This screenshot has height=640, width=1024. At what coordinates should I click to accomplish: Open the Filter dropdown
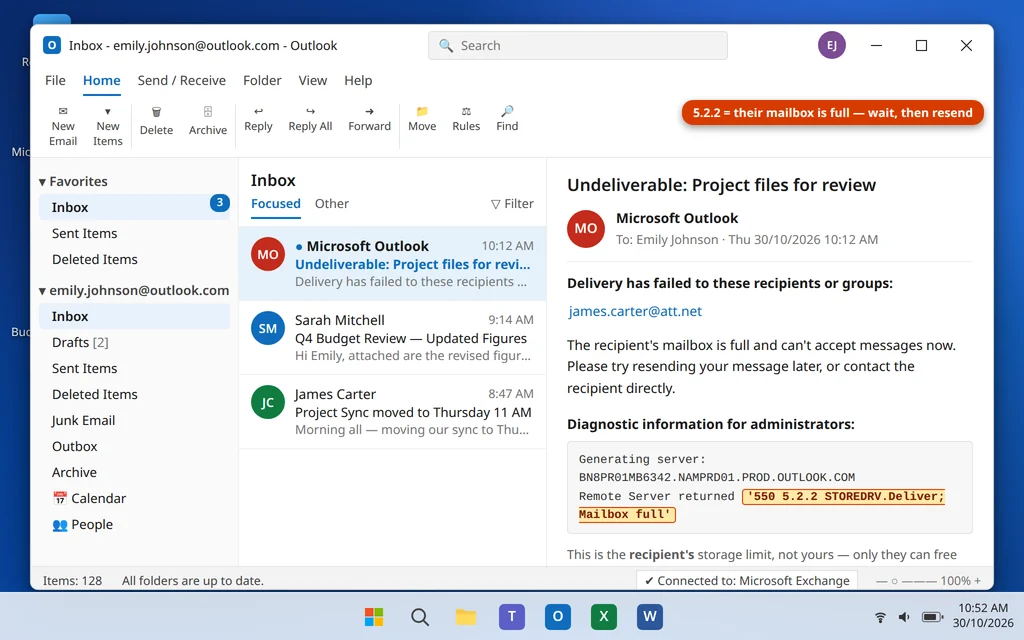[512, 204]
